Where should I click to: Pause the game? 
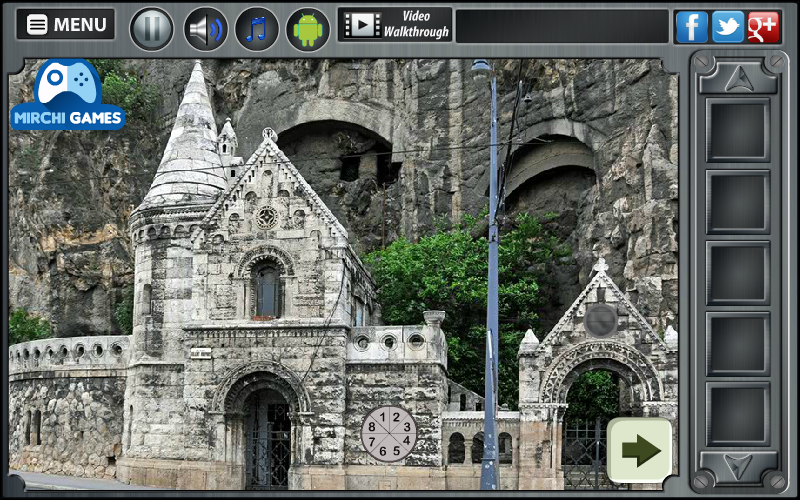point(152,28)
